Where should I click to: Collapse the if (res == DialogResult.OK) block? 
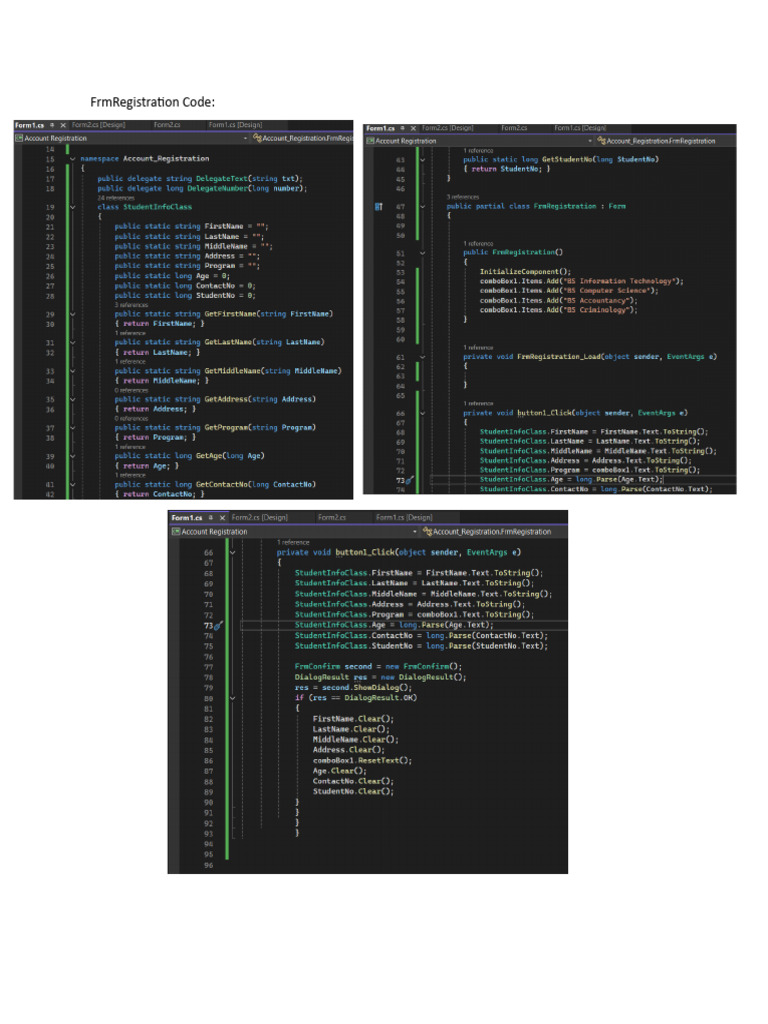232,698
